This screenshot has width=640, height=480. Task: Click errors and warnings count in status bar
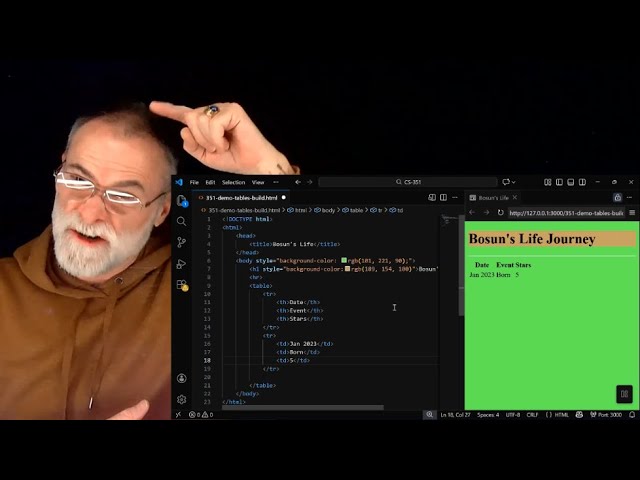point(201,415)
